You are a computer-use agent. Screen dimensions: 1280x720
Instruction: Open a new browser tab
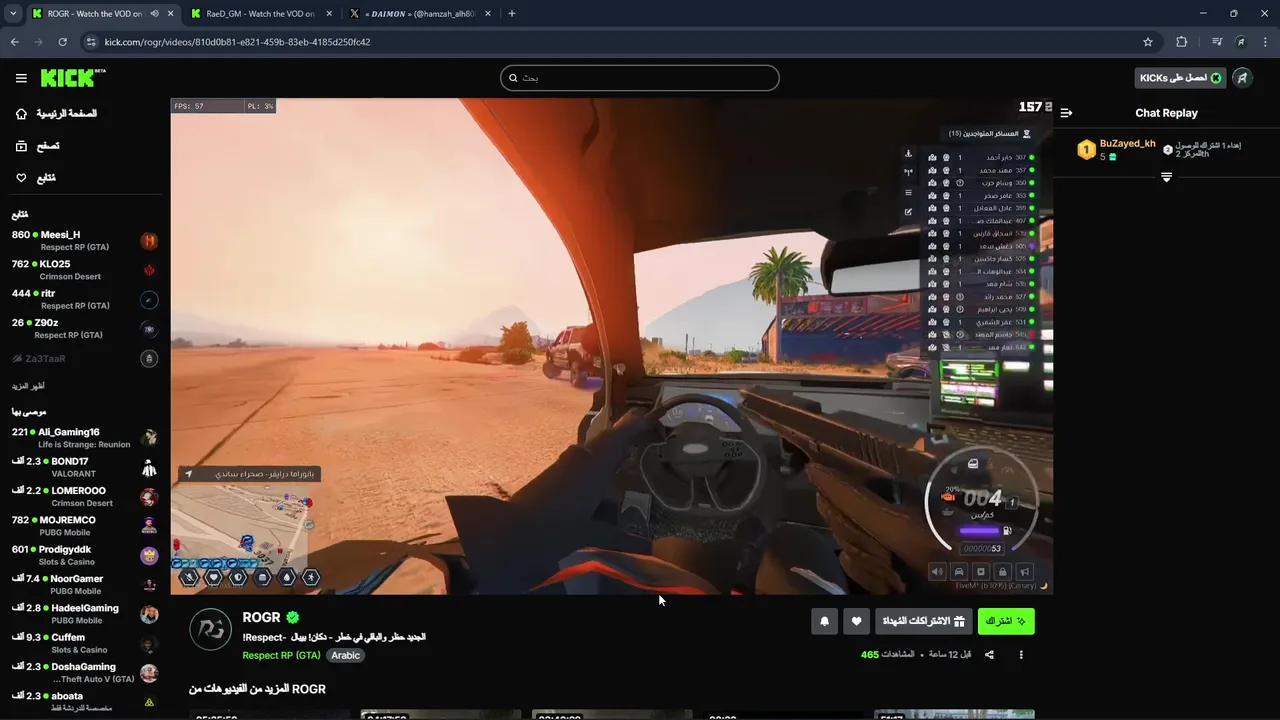(x=512, y=14)
